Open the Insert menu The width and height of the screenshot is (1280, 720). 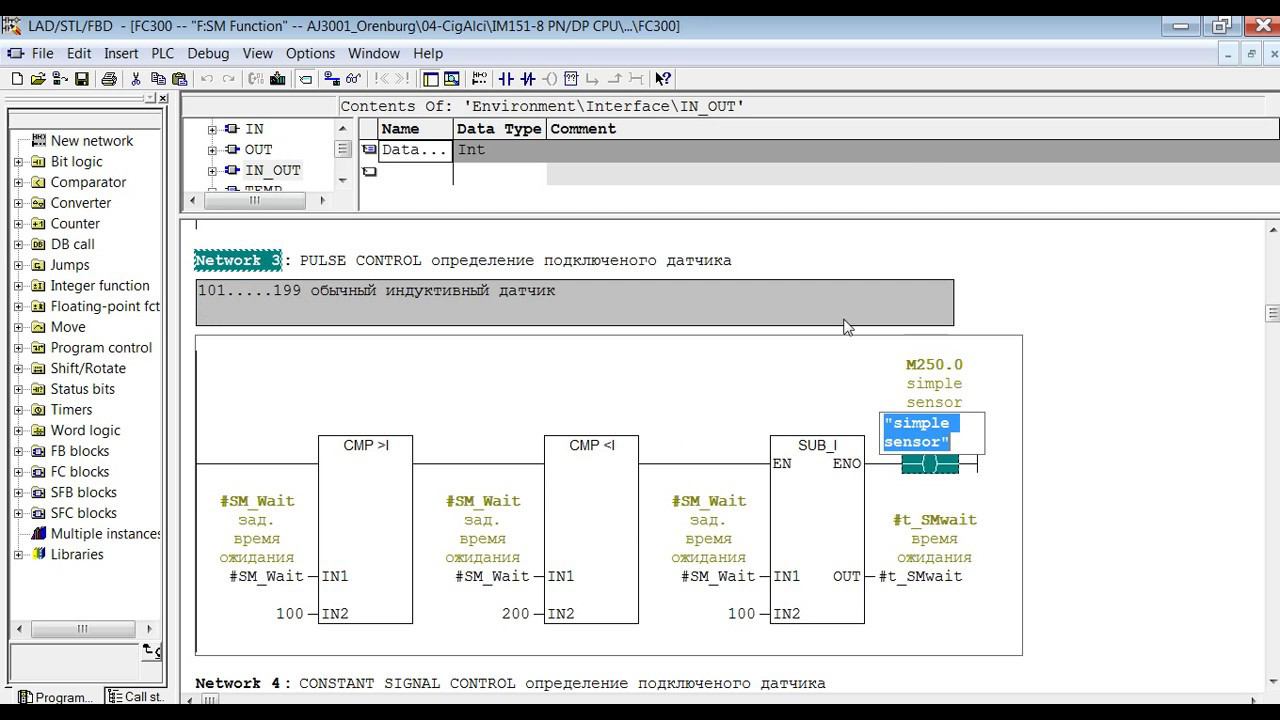click(121, 54)
